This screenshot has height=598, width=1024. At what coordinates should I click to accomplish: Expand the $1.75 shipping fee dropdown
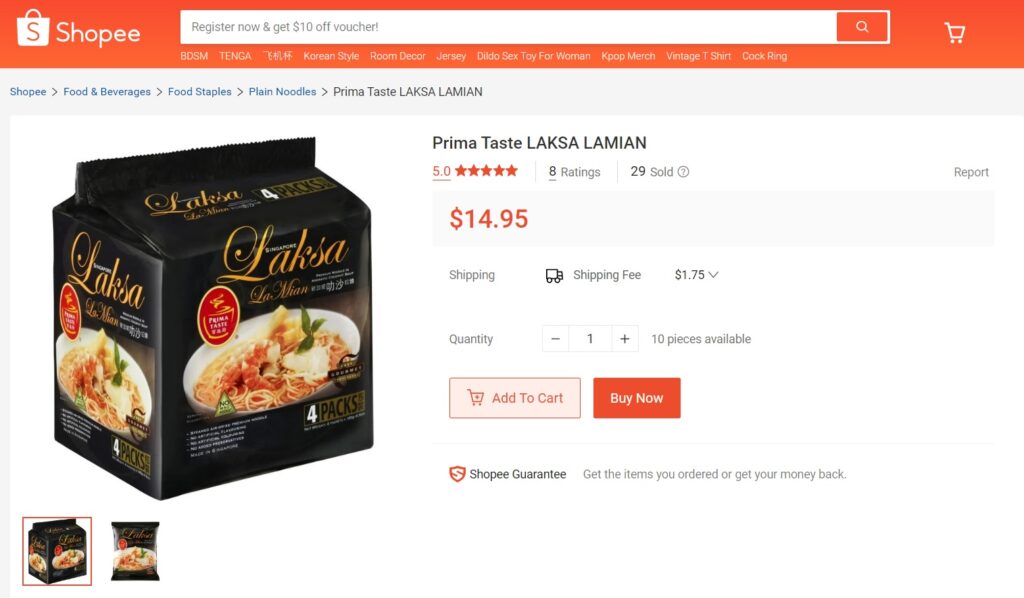(x=714, y=275)
